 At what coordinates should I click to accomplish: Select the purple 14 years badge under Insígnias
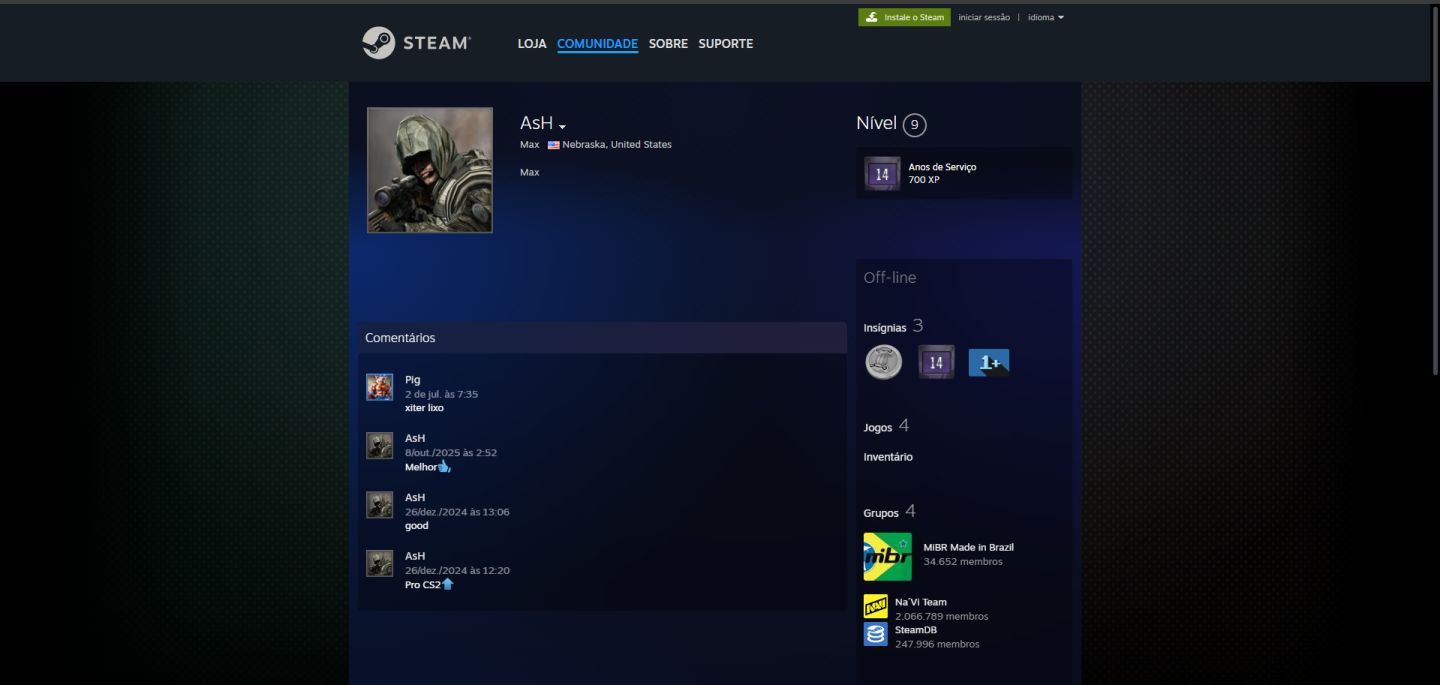[x=936, y=362]
